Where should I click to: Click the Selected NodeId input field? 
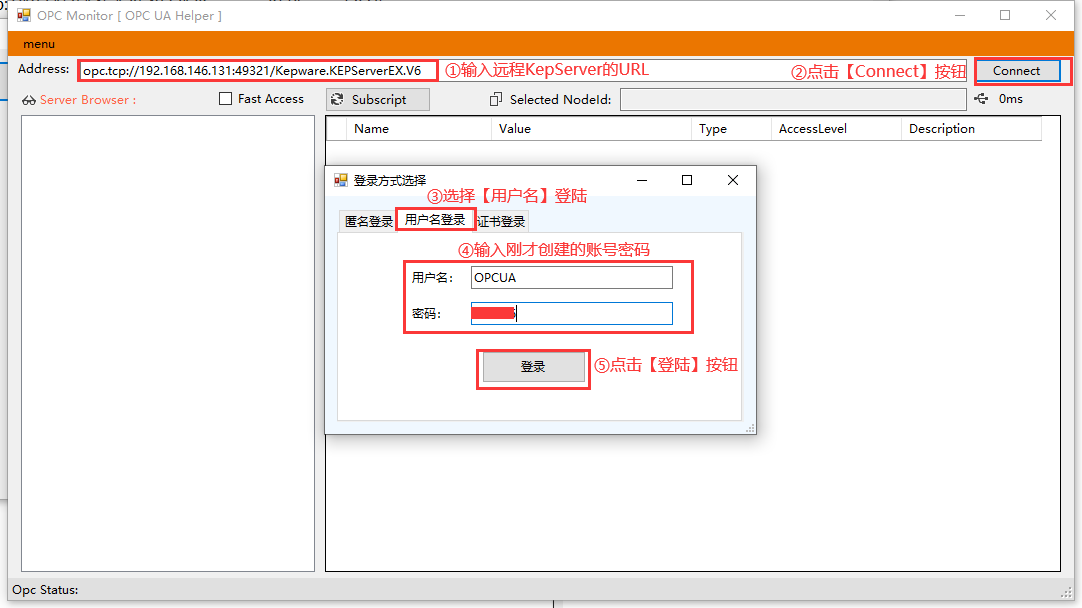pyautogui.click(x=793, y=99)
